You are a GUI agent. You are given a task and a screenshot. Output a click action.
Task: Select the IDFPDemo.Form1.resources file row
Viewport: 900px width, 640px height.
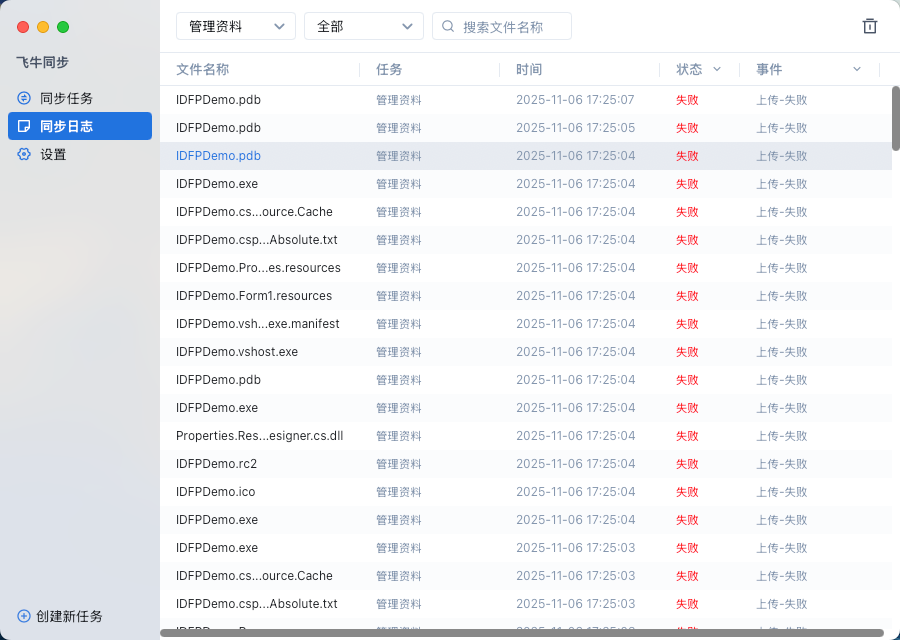[x=526, y=296]
